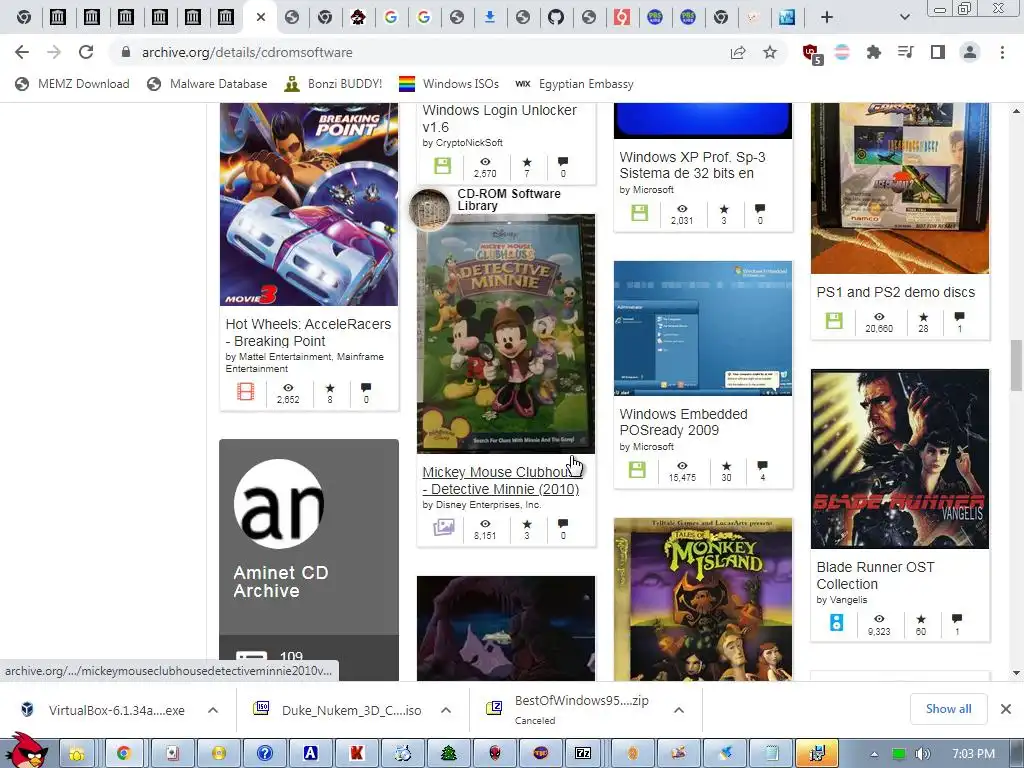Screen dimensions: 1024x768
Task: Open the blue question mark help taskbar icon
Action: pyautogui.click(x=264, y=754)
